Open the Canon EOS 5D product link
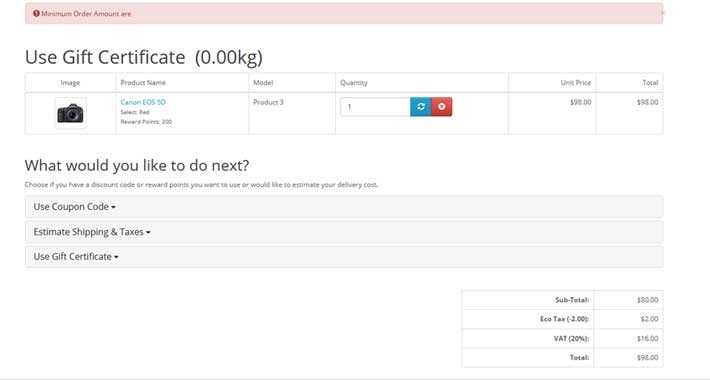 click(143, 102)
